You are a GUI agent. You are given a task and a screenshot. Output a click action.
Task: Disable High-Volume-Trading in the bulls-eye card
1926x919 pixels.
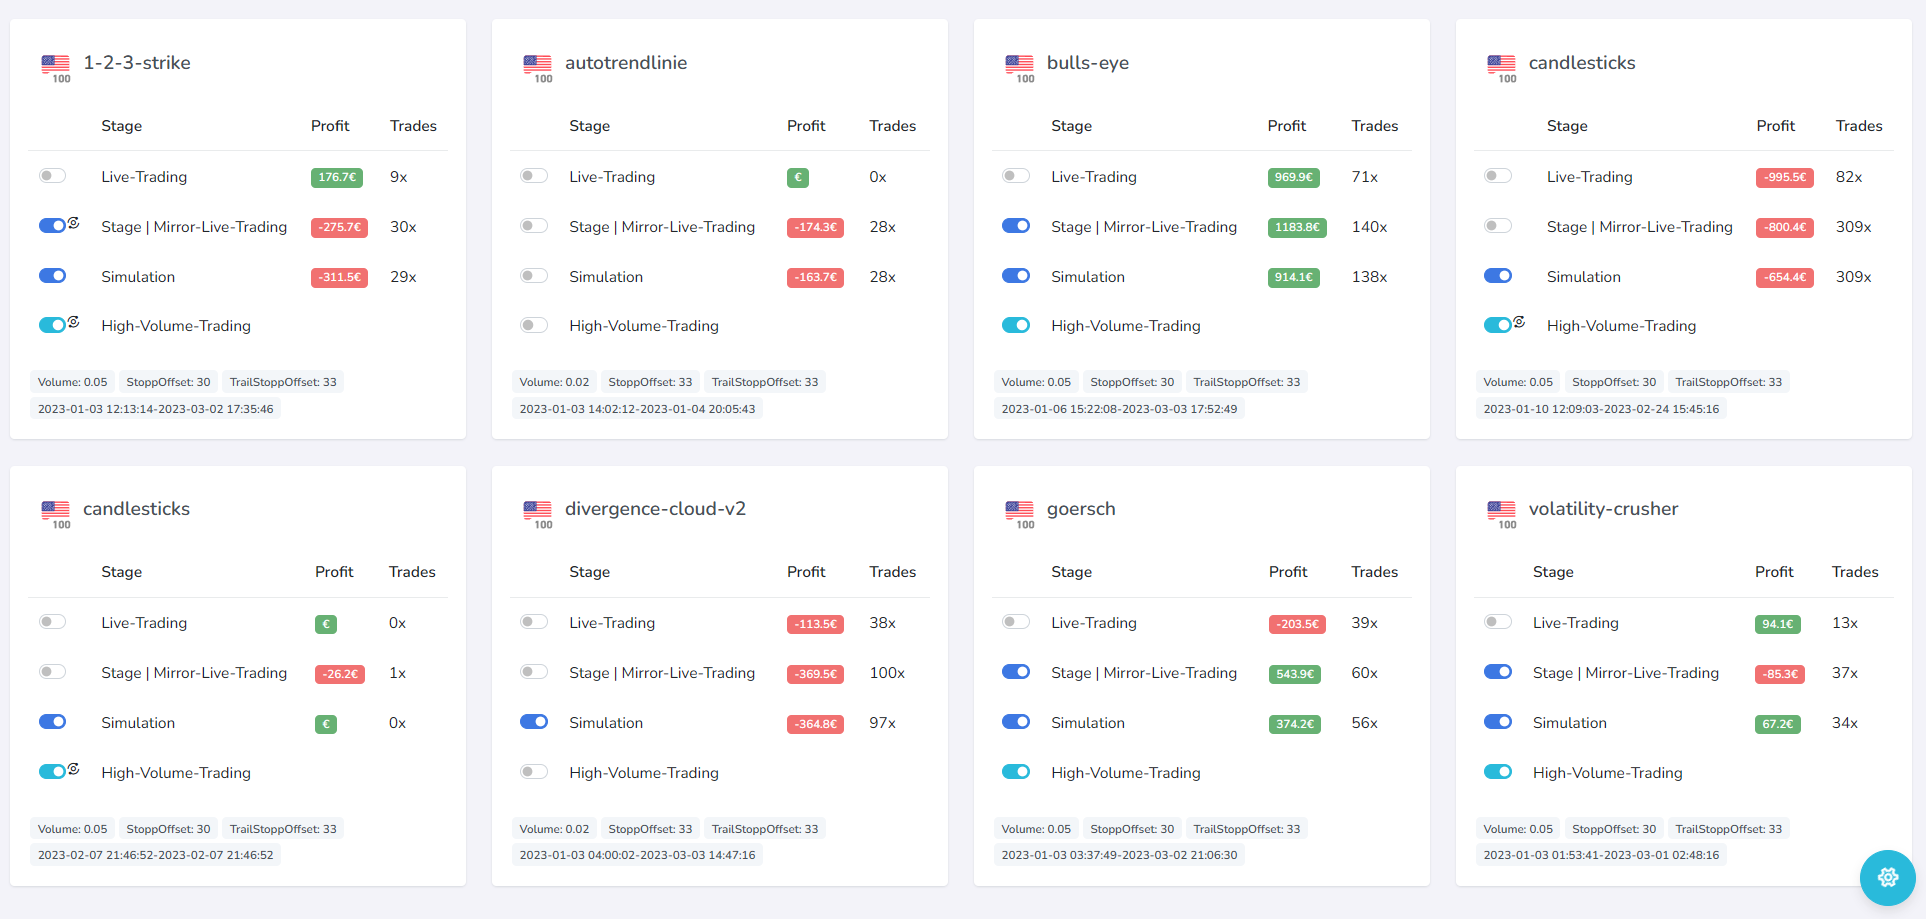[1016, 325]
